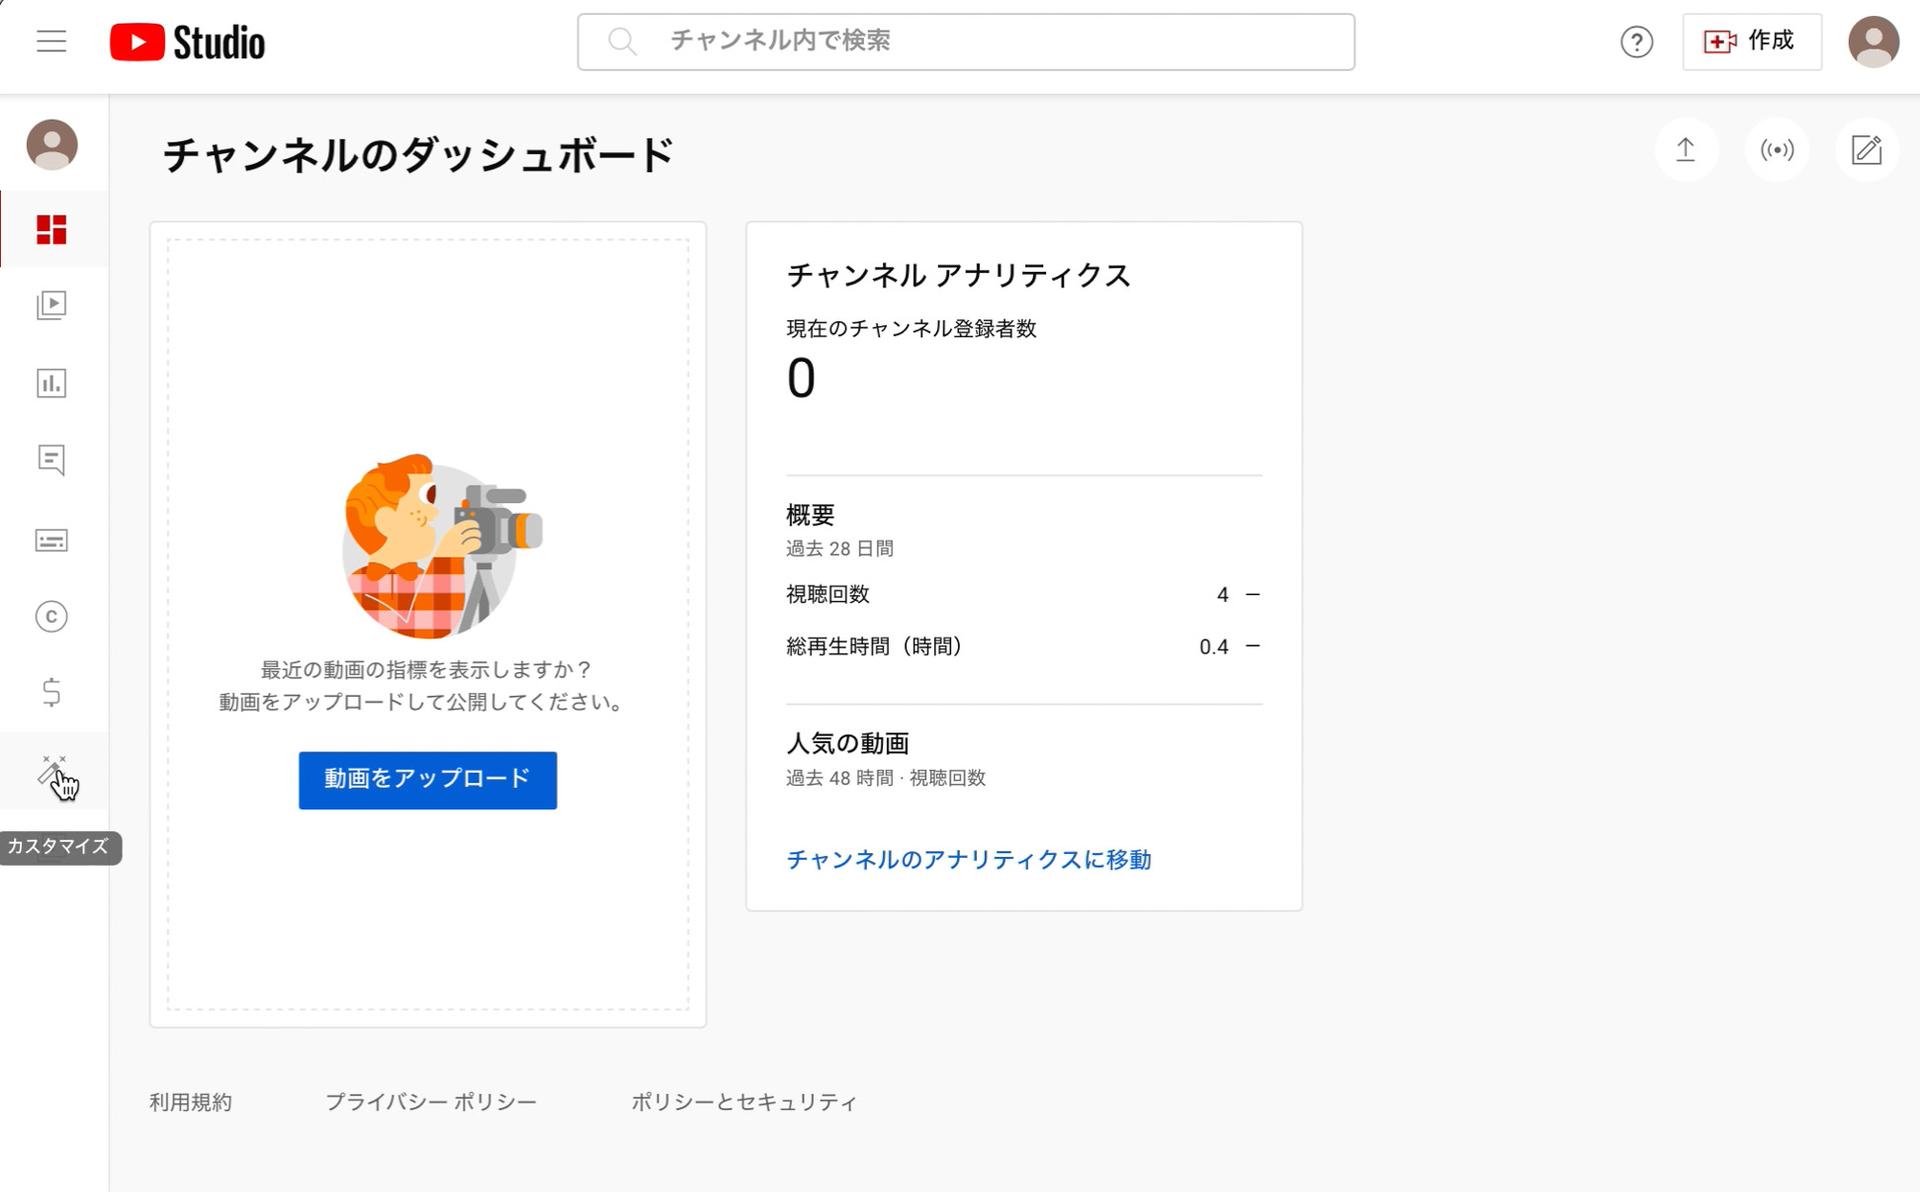Click the channel avatar in the sidebar
Viewport: 1920px width, 1192px height.
point(51,145)
